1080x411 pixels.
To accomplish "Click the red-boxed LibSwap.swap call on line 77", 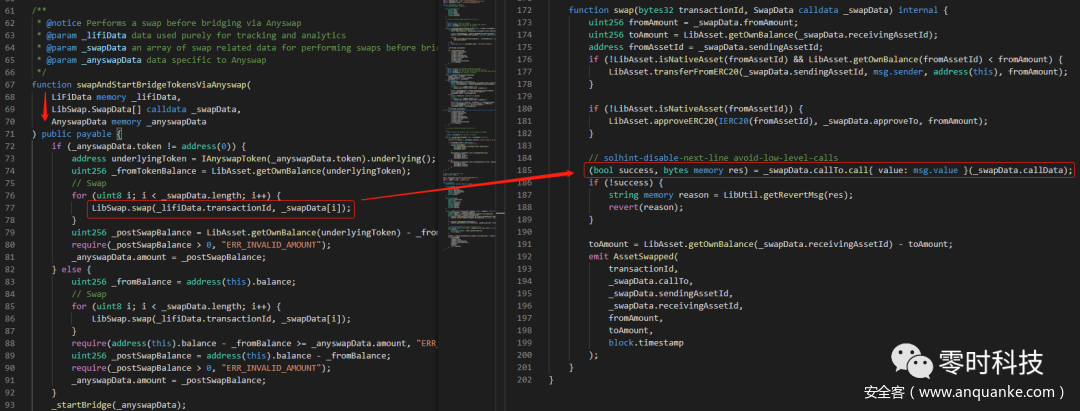I will coord(220,207).
